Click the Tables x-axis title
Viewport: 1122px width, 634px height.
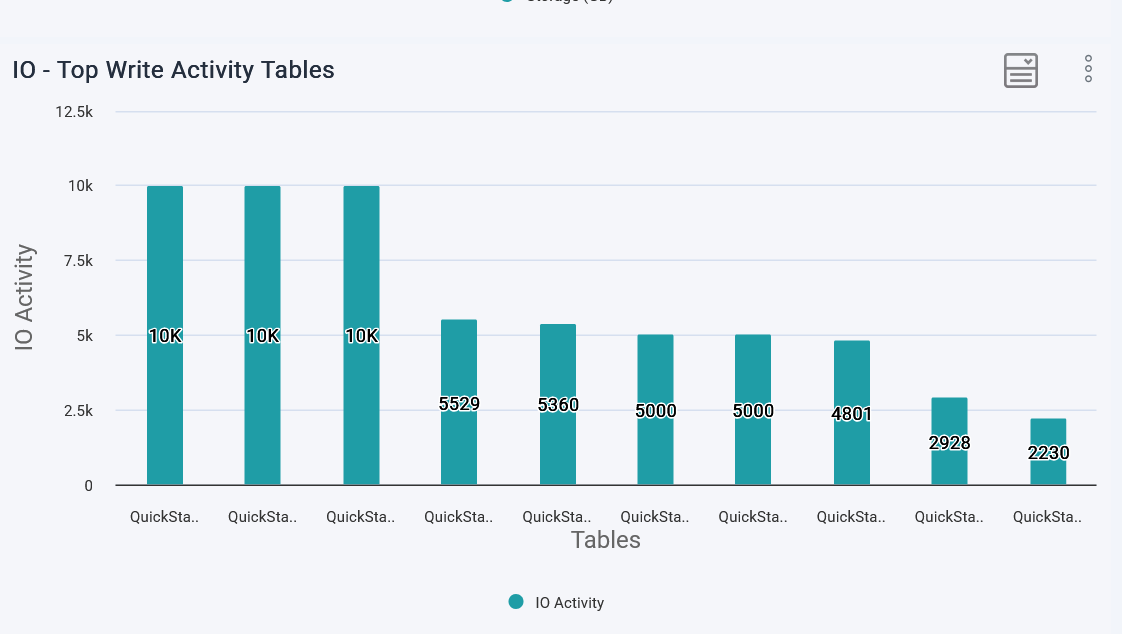pos(605,541)
